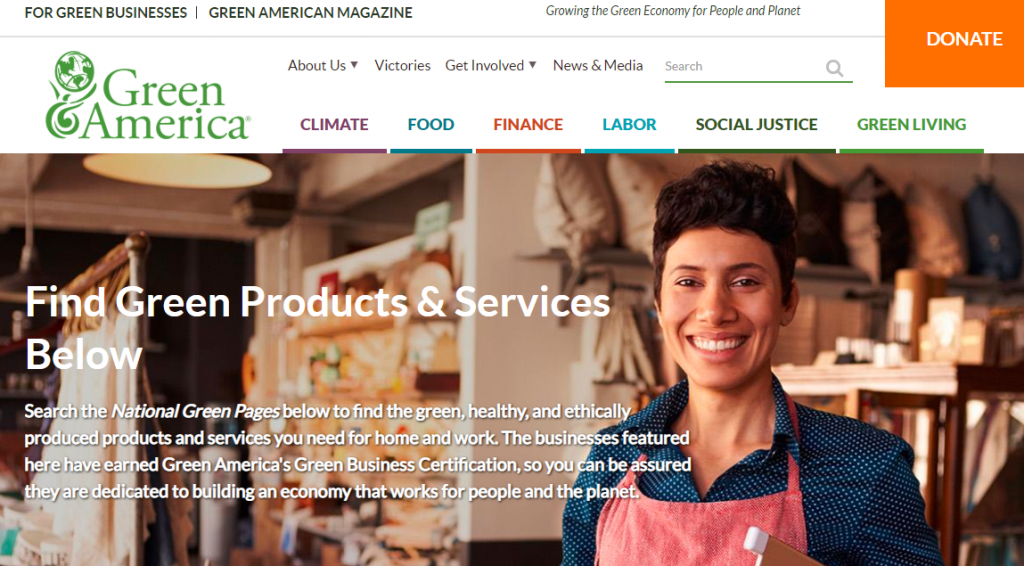Focus the Search input field
This screenshot has height=566, width=1024.
point(743,67)
